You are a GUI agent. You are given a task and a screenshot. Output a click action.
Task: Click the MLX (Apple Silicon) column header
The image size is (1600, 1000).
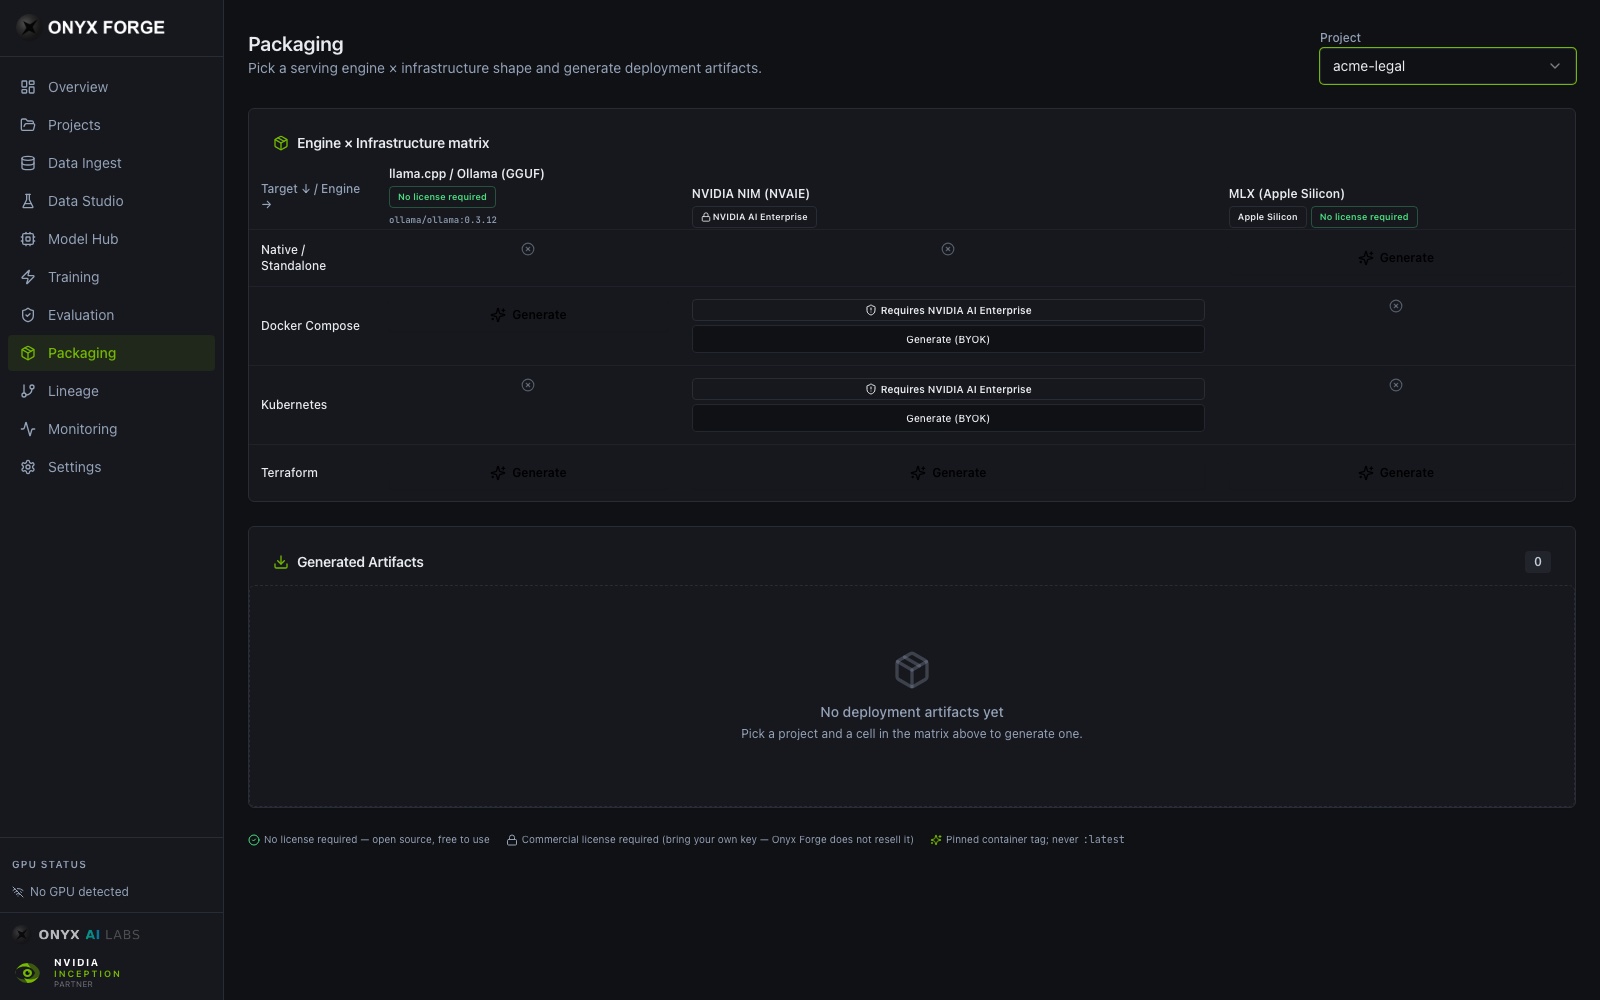pyautogui.click(x=1286, y=194)
